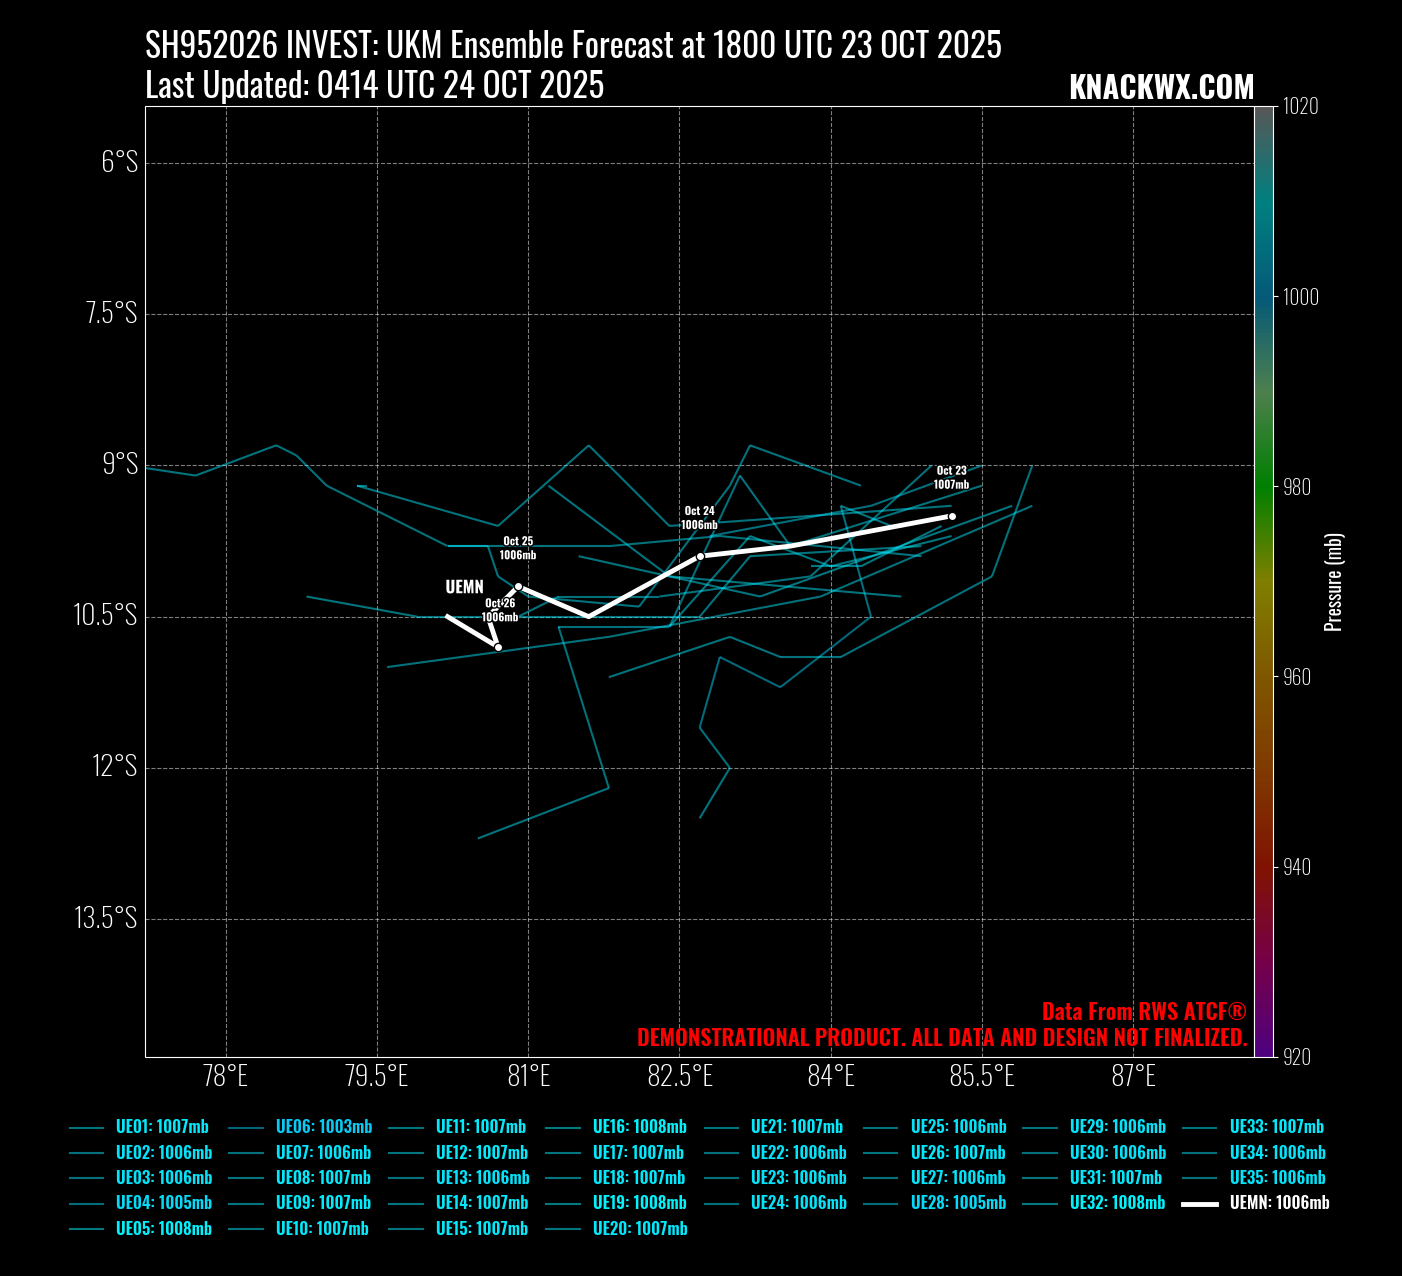Click the UE35: 1006mb legend entry
The height and width of the screenshot is (1276, 1402).
point(1277,1178)
